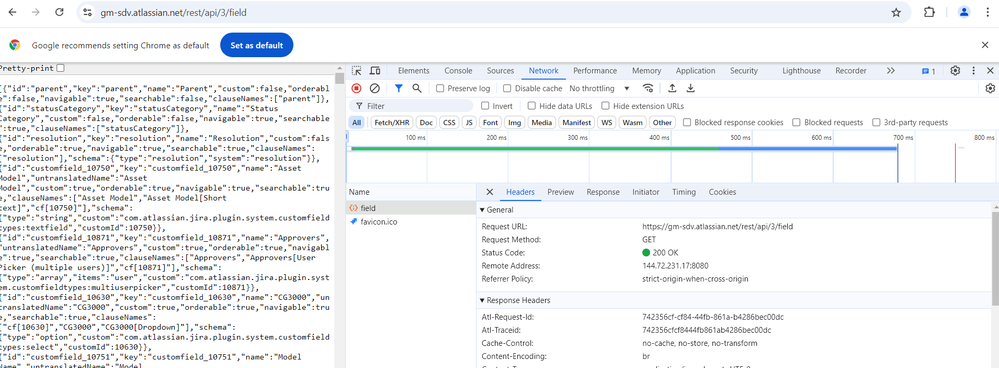Tick Blocked response cookies checkbox
999x368 pixels.
click(x=687, y=122)
